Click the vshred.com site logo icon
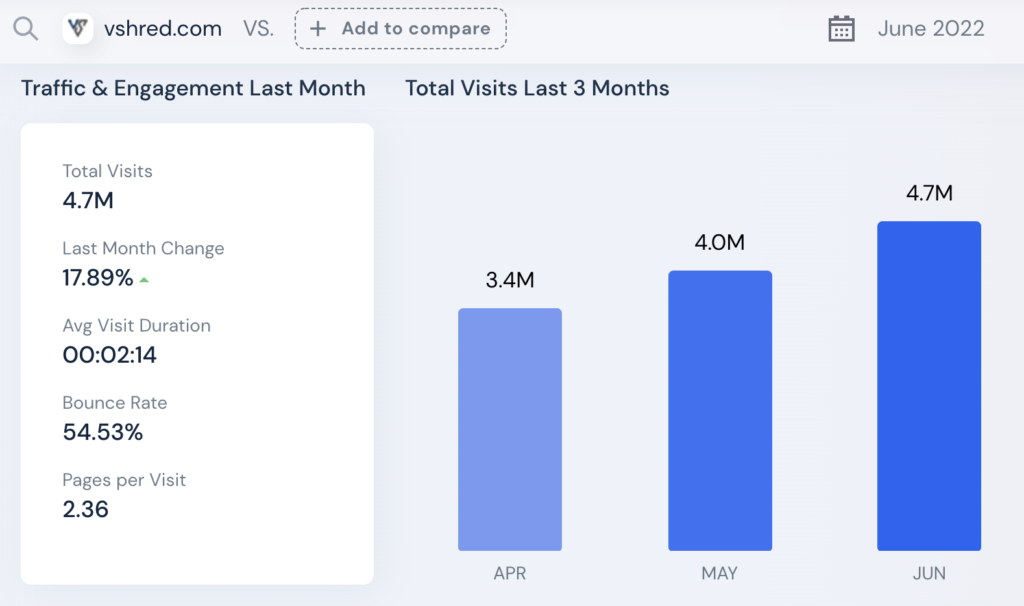 click(x=78, y=29)
